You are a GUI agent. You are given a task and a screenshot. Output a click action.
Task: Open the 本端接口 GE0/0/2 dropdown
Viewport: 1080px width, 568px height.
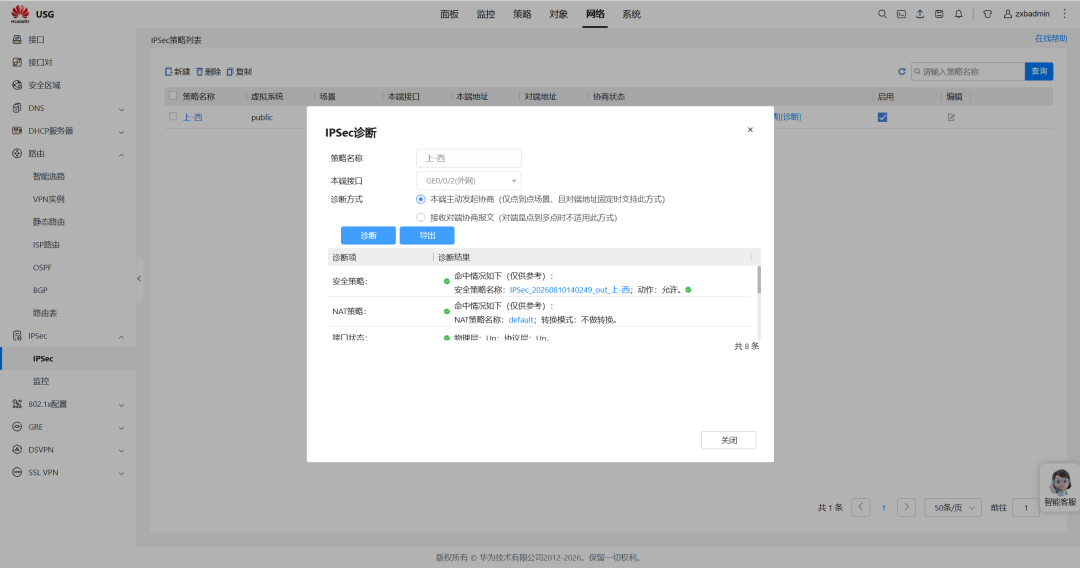click(x=468, y=181)
